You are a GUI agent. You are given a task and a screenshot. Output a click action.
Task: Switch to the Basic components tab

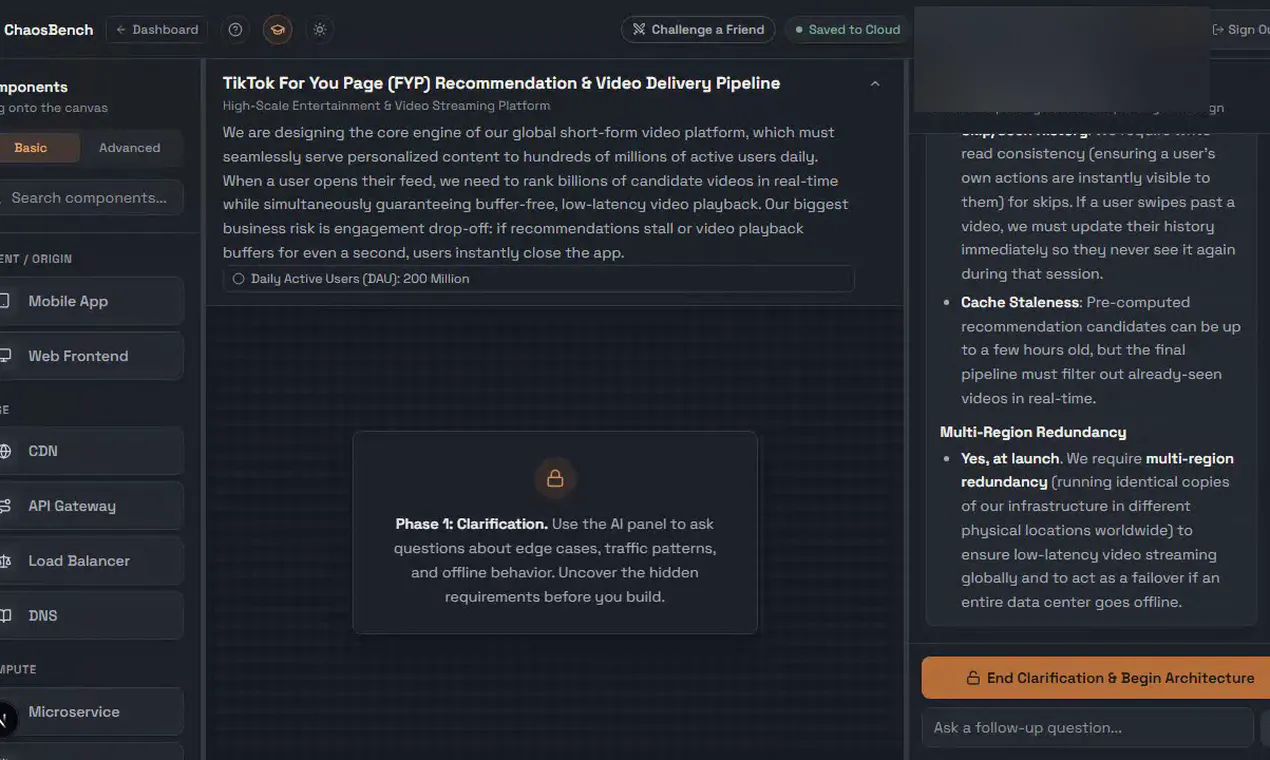click(31, 148)
